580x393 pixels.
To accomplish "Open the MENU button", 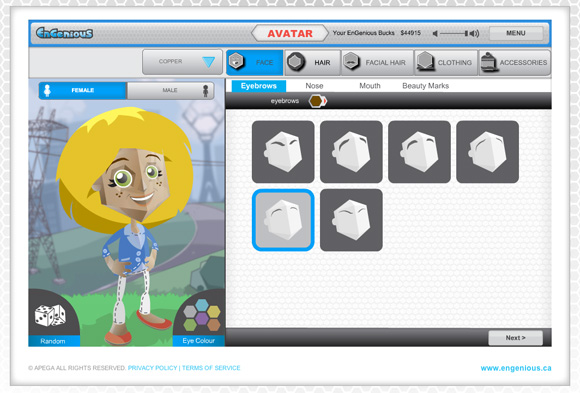I will [x=516, y=33].
